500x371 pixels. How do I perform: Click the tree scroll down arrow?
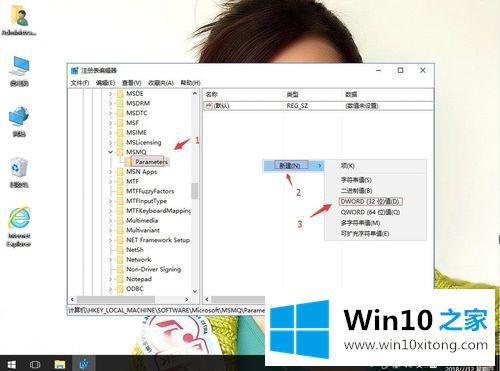[195, 291]
